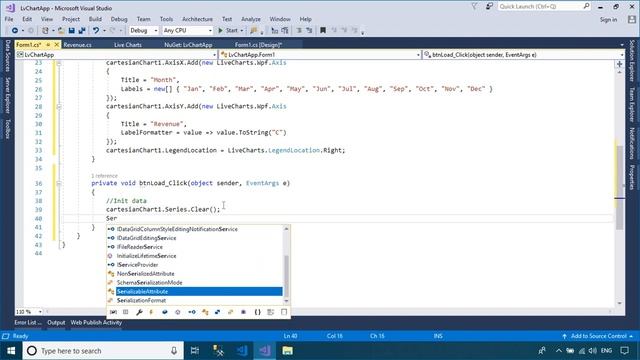Click Add to Source Control in status bar
This screenshot has height=360, width=640.
(x=598, y=336)
